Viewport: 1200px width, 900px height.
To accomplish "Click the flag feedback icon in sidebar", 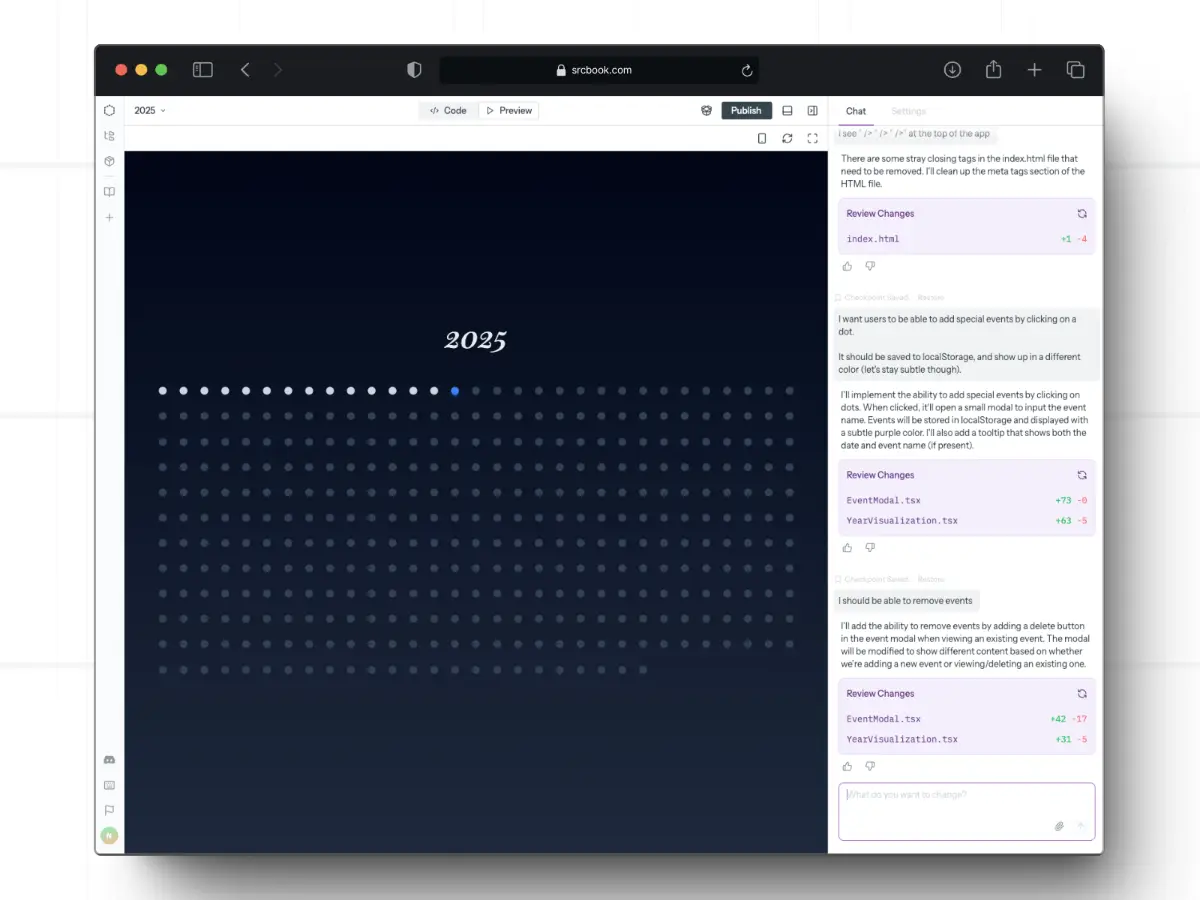I will [x=109, y=811].
